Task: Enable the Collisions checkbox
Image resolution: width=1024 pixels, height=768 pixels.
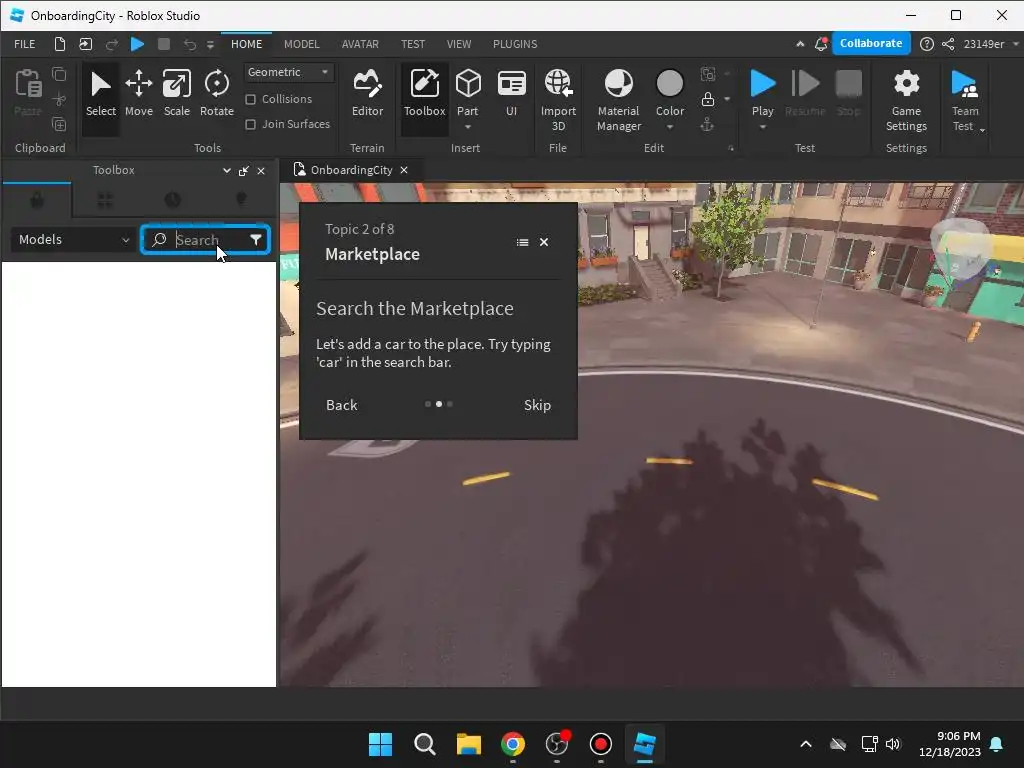Action: [250, 99]
